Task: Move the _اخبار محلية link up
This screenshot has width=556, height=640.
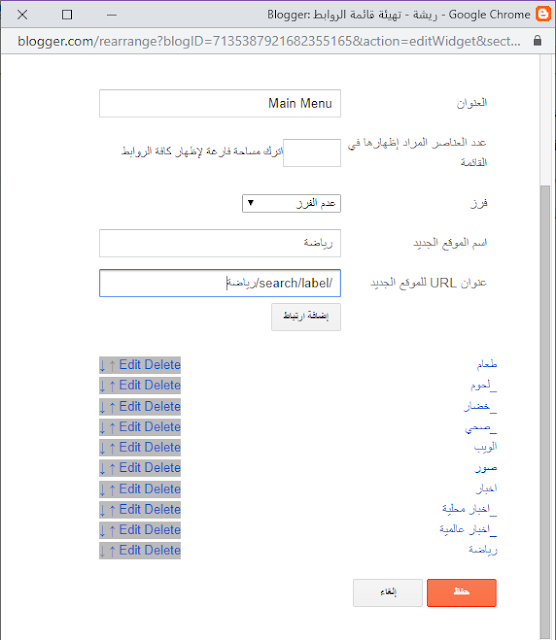Action: (x=112, y=510)
